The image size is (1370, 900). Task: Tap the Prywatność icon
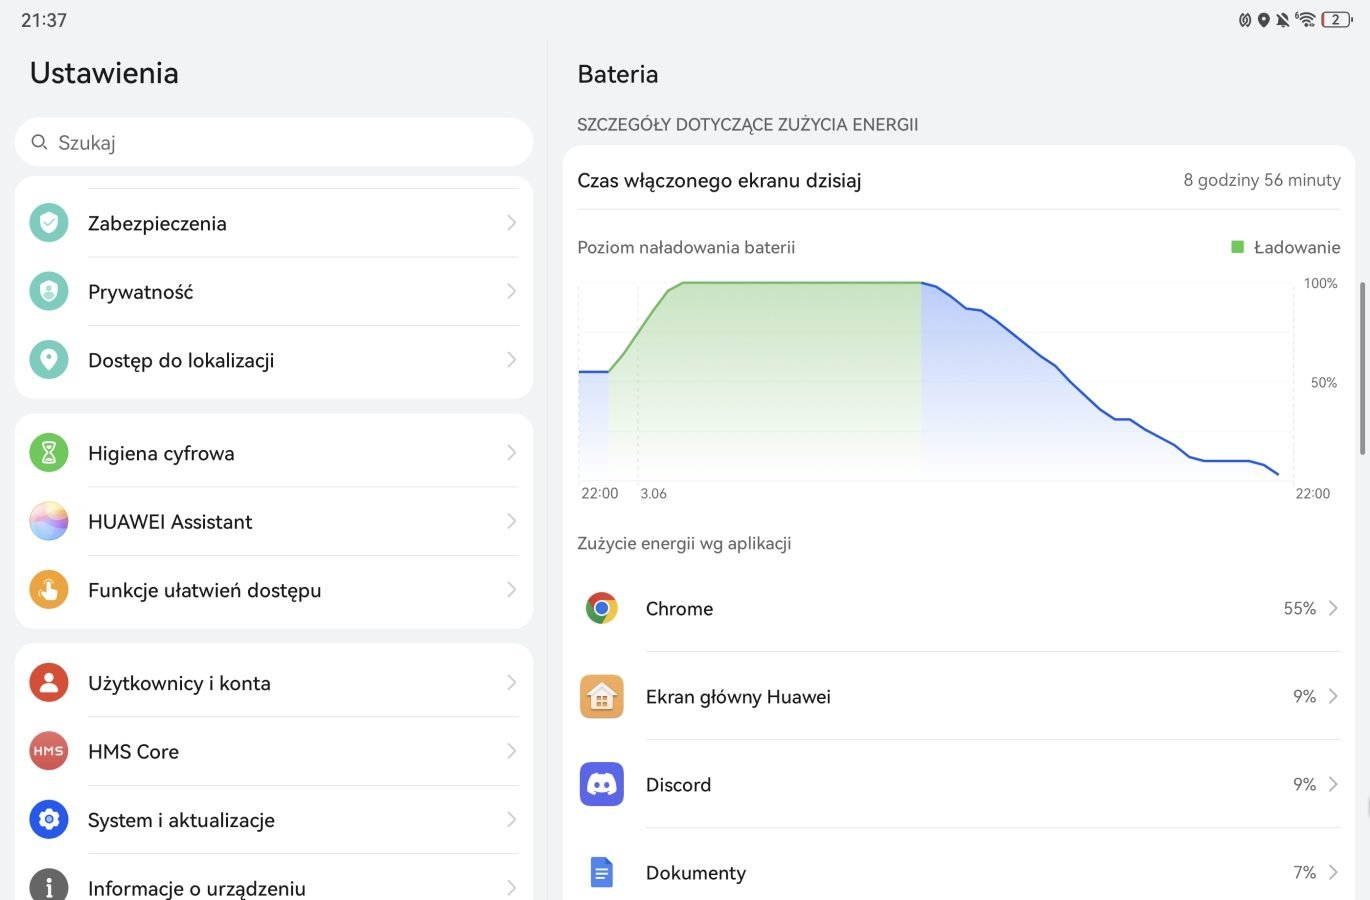(x=49, y=291)
